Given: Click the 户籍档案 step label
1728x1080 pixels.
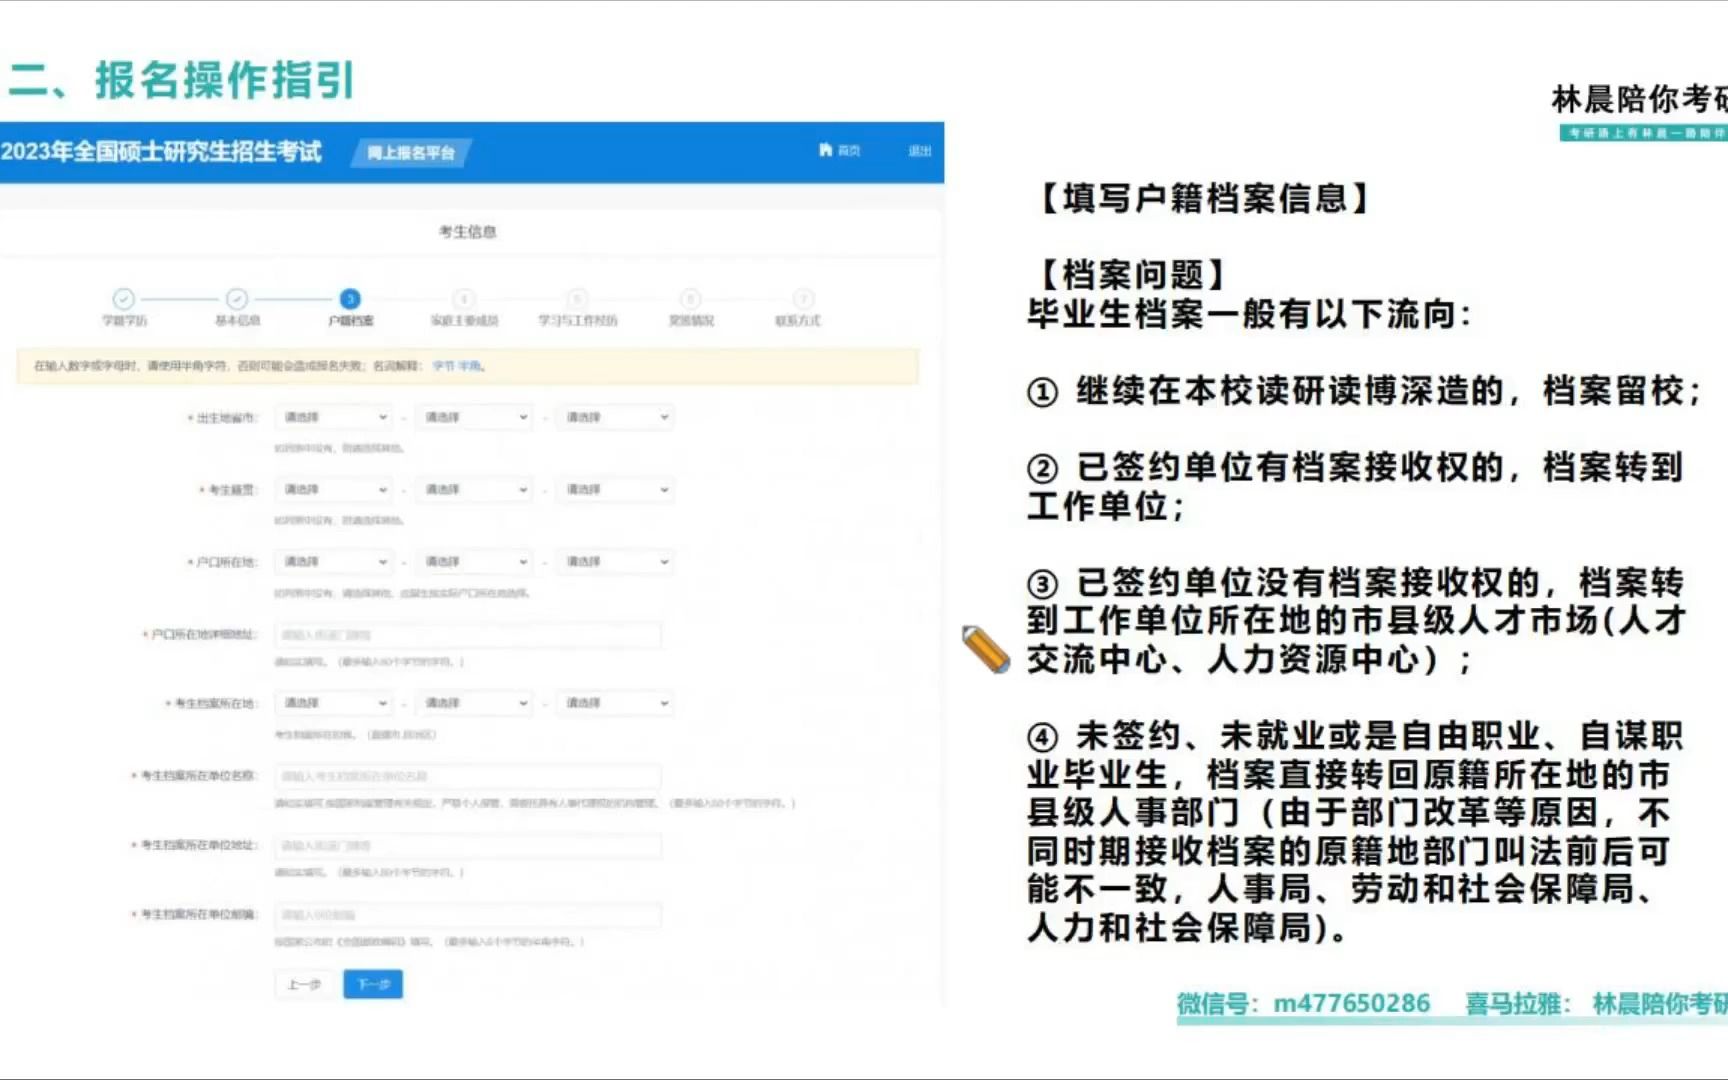Looking at the screenshot, I should [351, 321].
